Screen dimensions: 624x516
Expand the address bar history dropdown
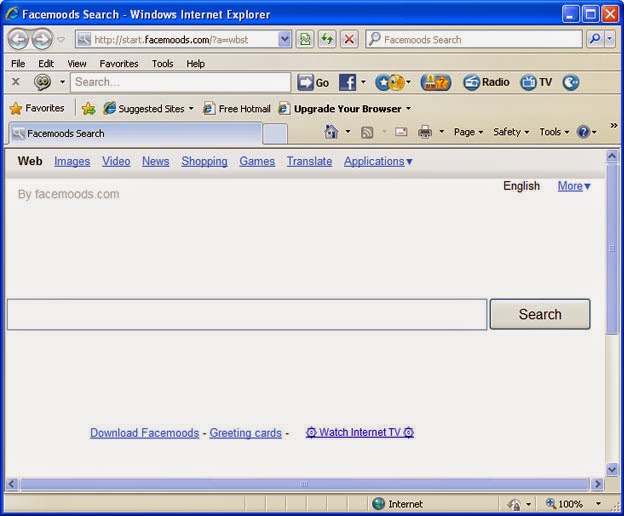[x=285, y=39]
